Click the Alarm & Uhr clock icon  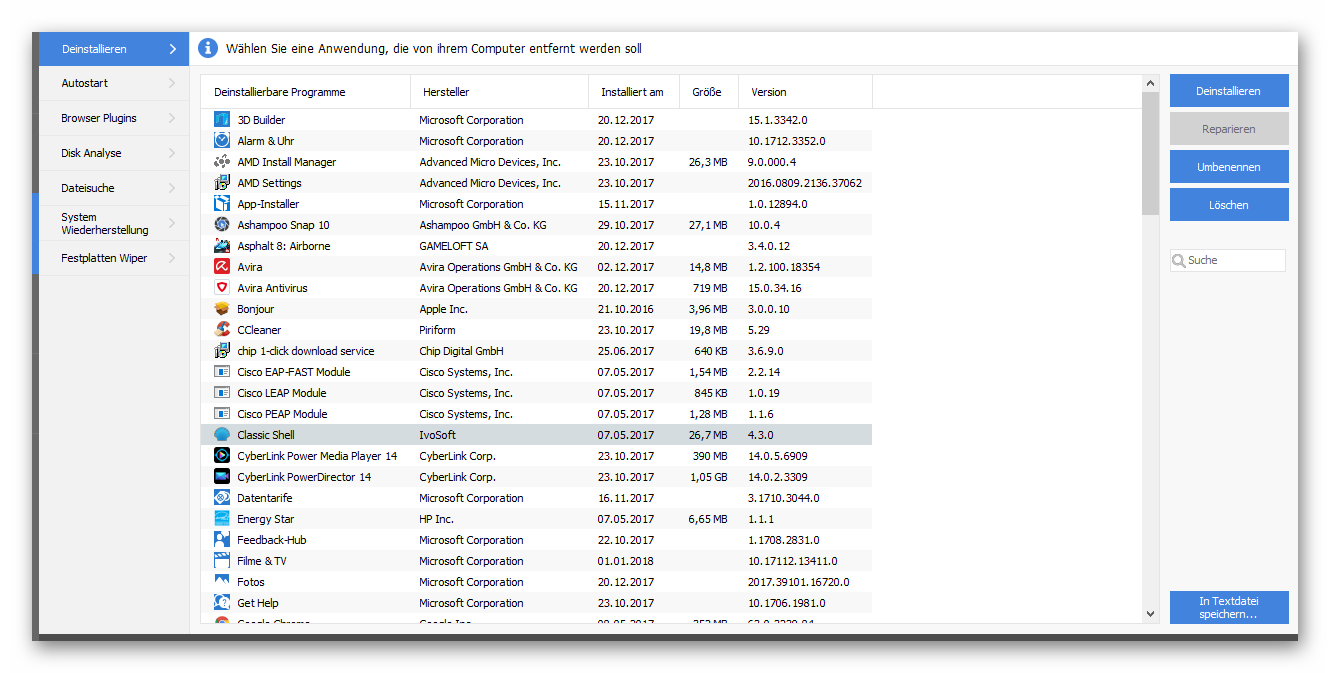(x=222, y=141)
